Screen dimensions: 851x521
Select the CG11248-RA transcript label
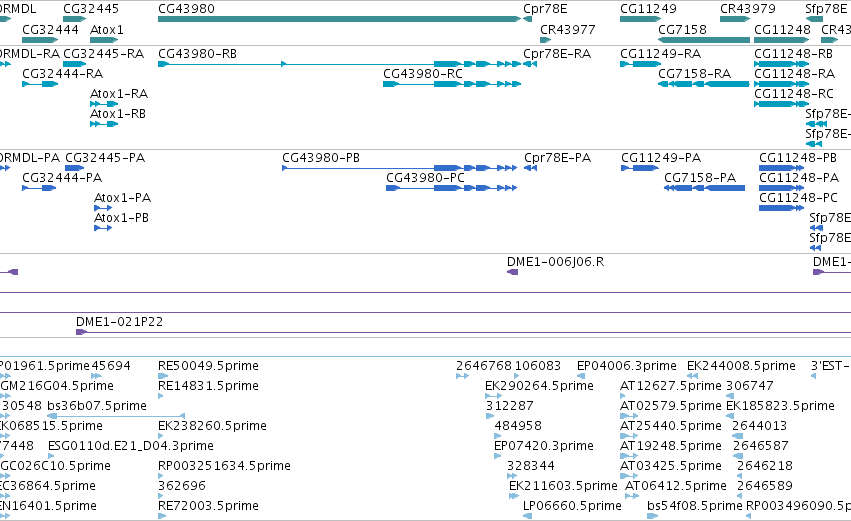795,73
